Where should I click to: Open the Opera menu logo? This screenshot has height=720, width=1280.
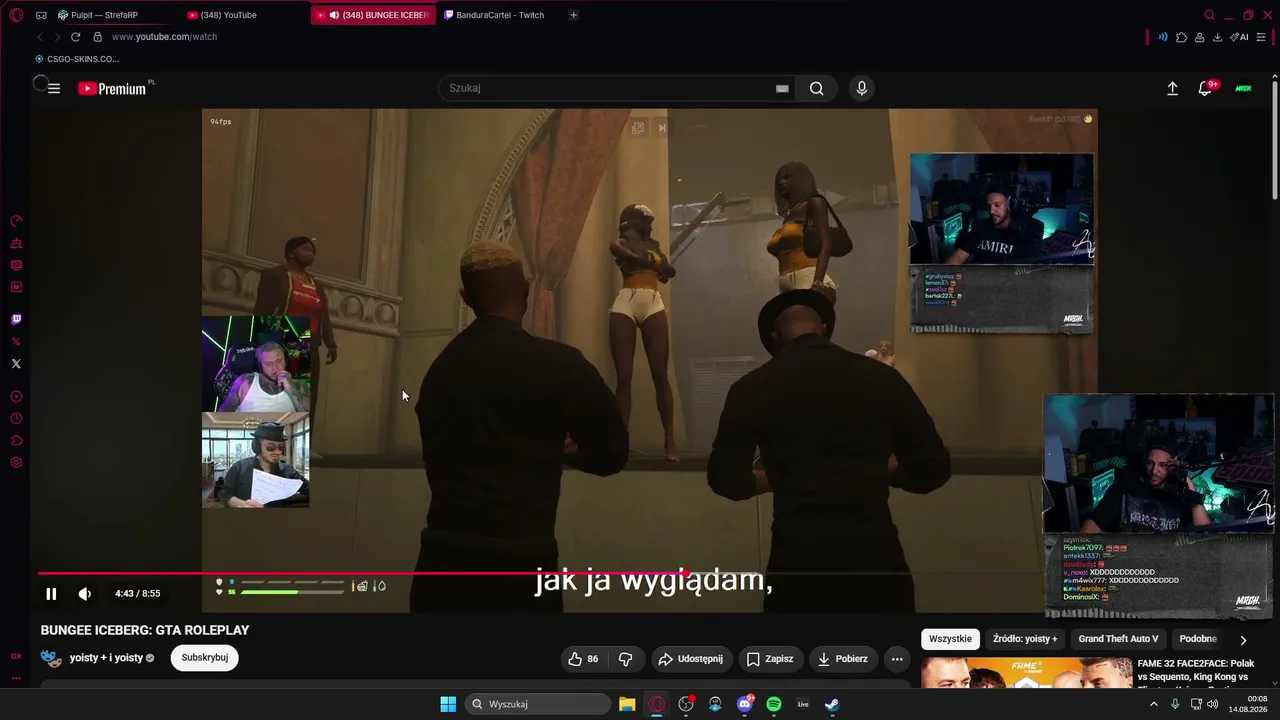pos(16,15)
